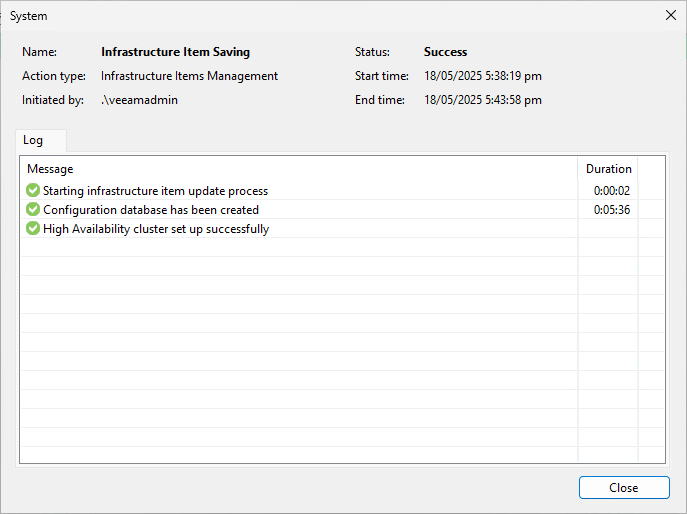Viewport: 687px width, 514px height.
Task: Select the 'High Availability cluster set up successfully' message
Action: 156,229
